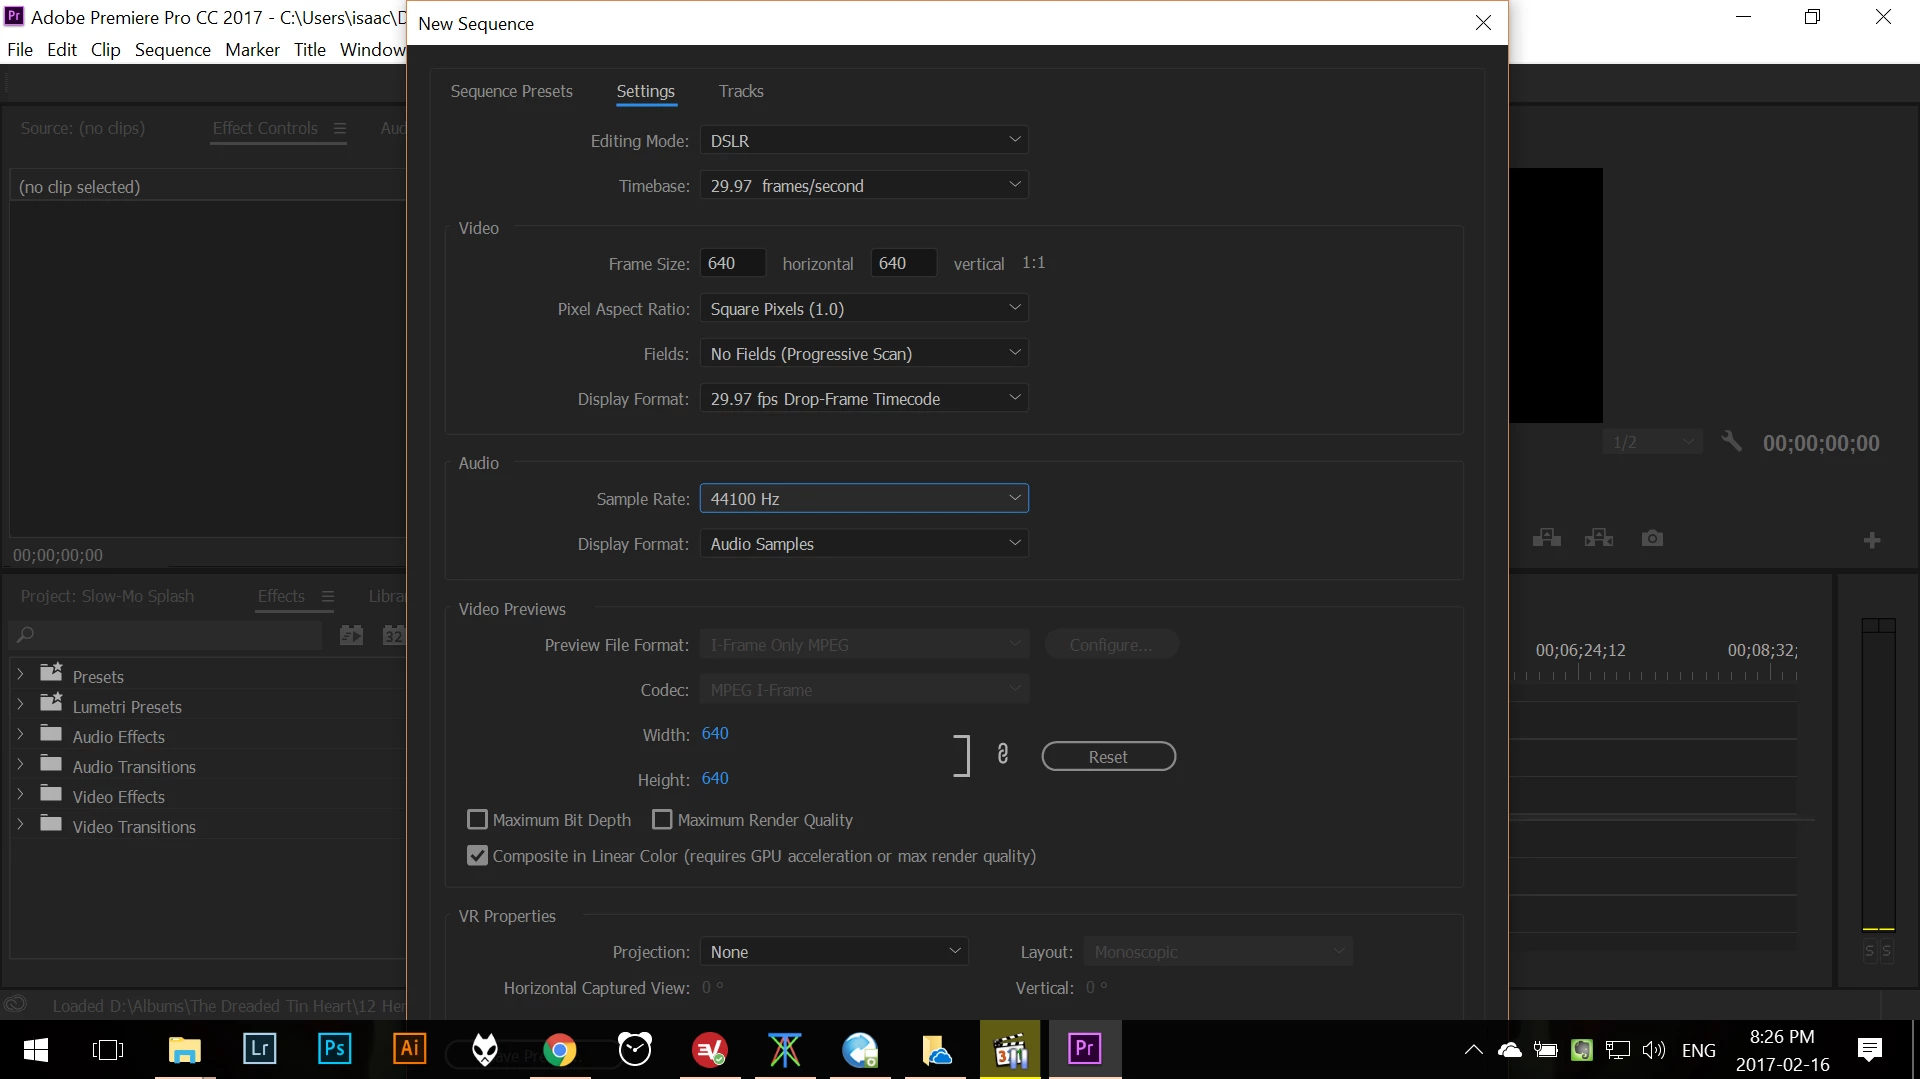The height and width of the screenshot is (1079, 1920).
Task: Open the Timebase dropdown
Action: click(864, 186)
